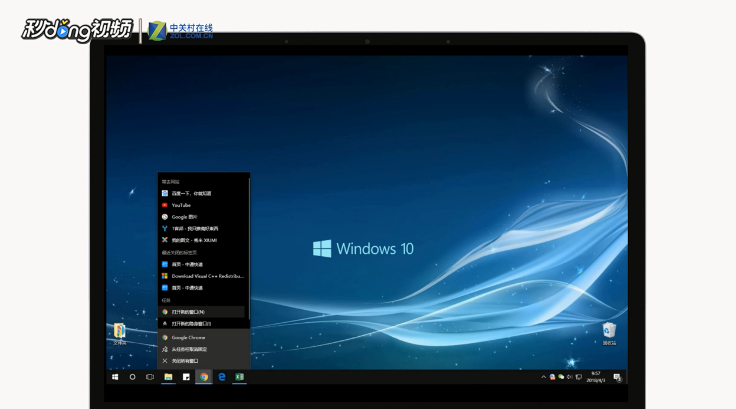Open the YouTube entry in the jump list
Viewport: 736px width, 409px height.
(x=202, y=205)
